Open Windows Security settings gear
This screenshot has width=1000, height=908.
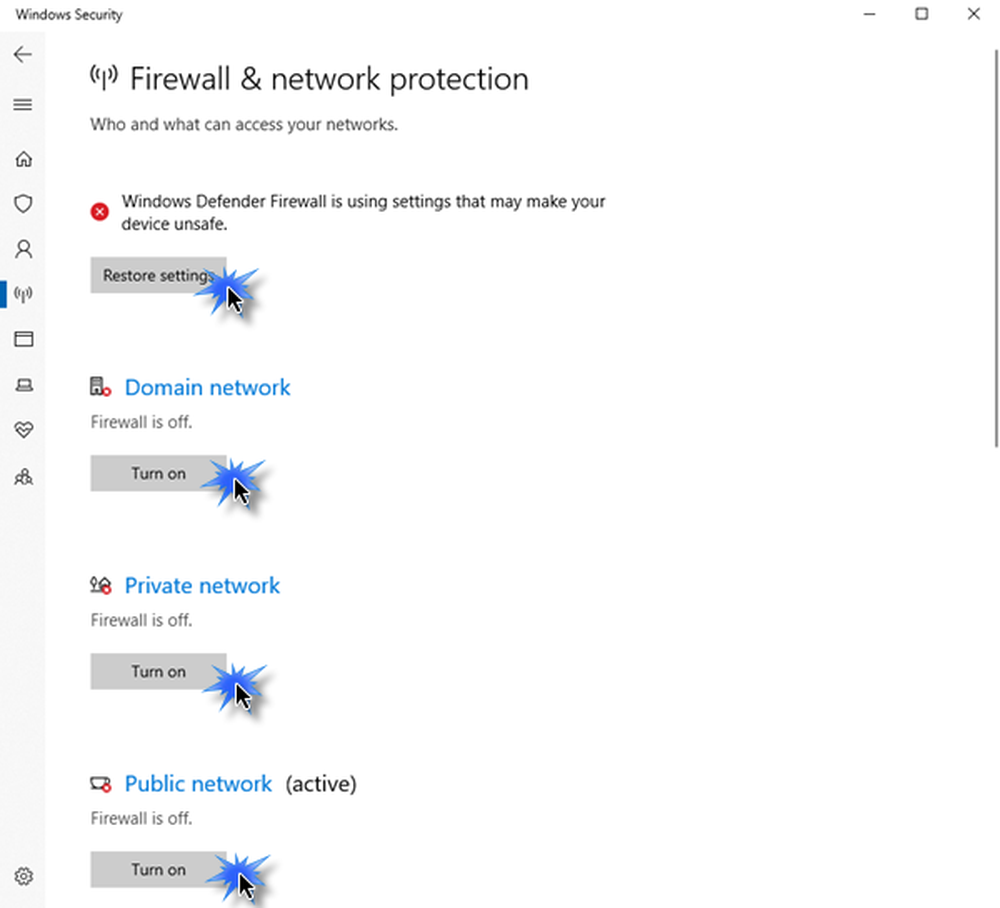[23, 875]
